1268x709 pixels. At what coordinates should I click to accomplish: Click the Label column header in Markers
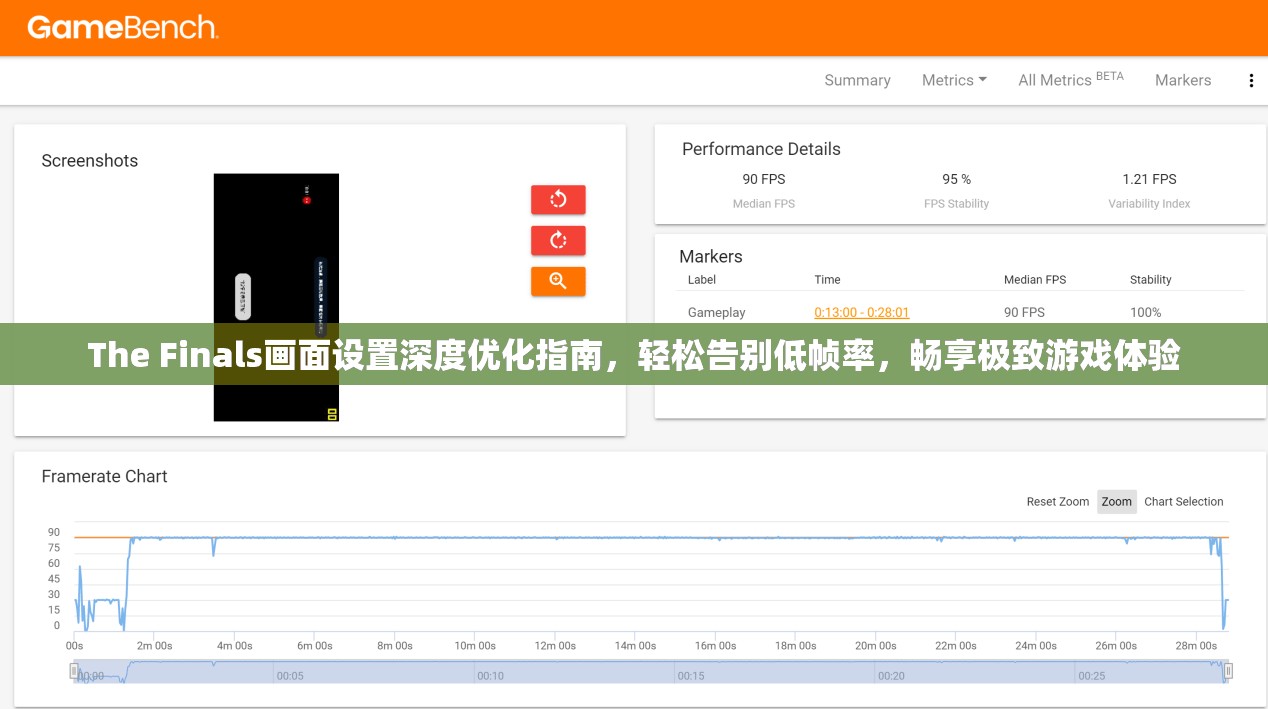[x=702, y=280]
